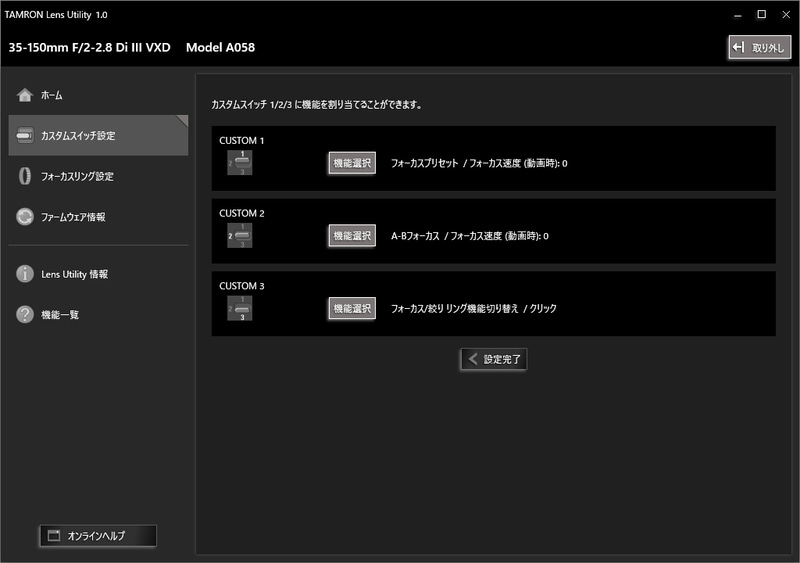
Task: Click the CUSTOM 2 heading label
Action: pyautogui.click(x=242, y=213)
